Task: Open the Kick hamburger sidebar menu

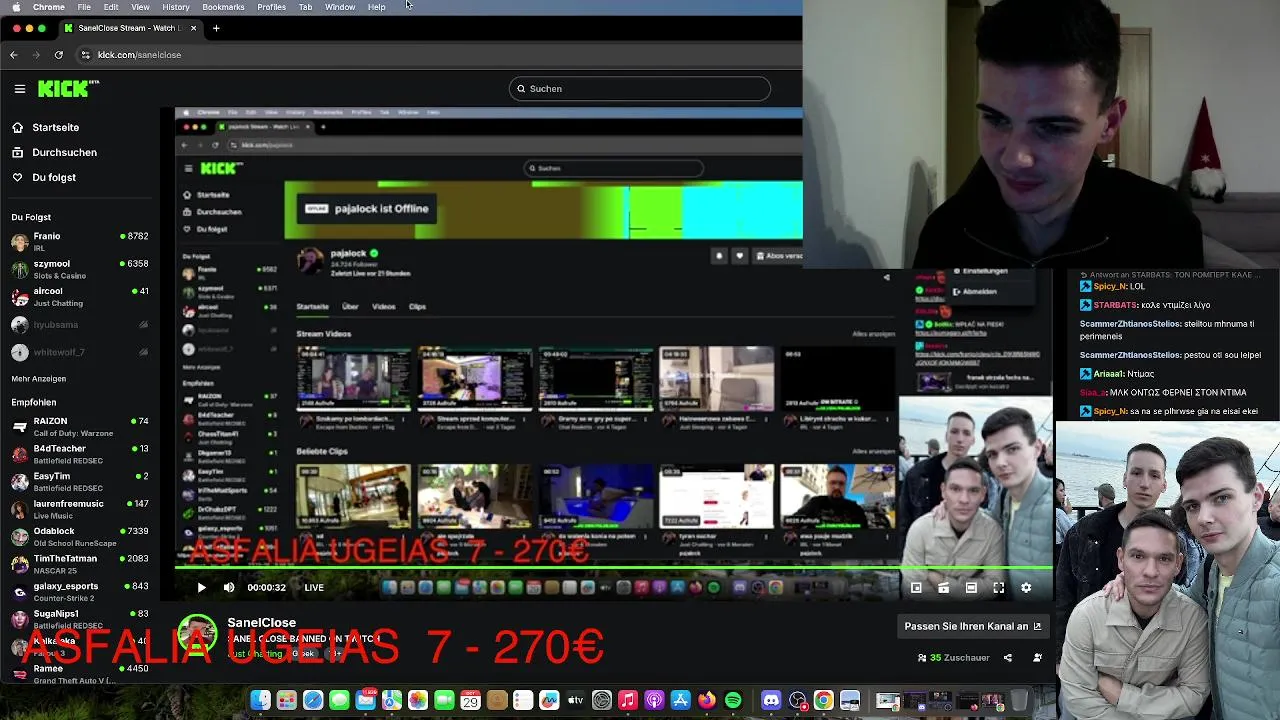Action: click(x=19, y=89)
